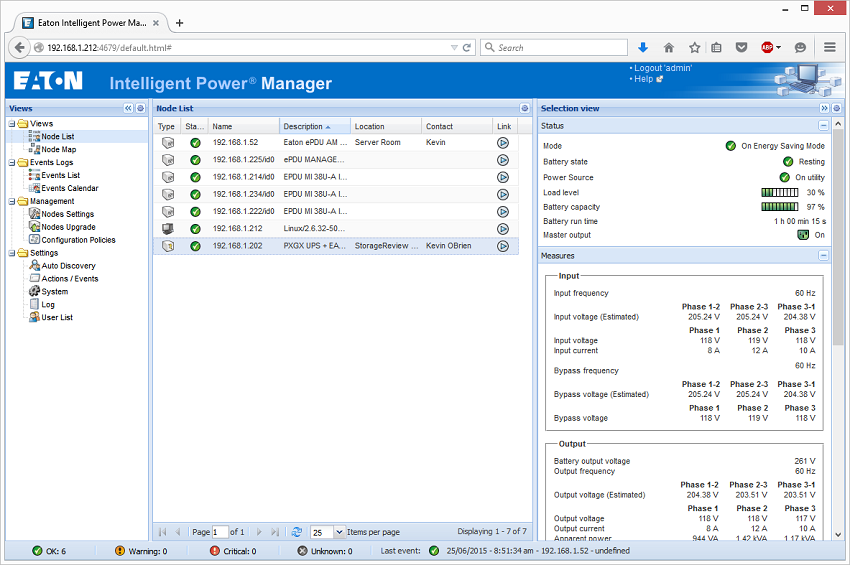
Task: Bookmark page with star icon
Action: (x=694, y=48)
